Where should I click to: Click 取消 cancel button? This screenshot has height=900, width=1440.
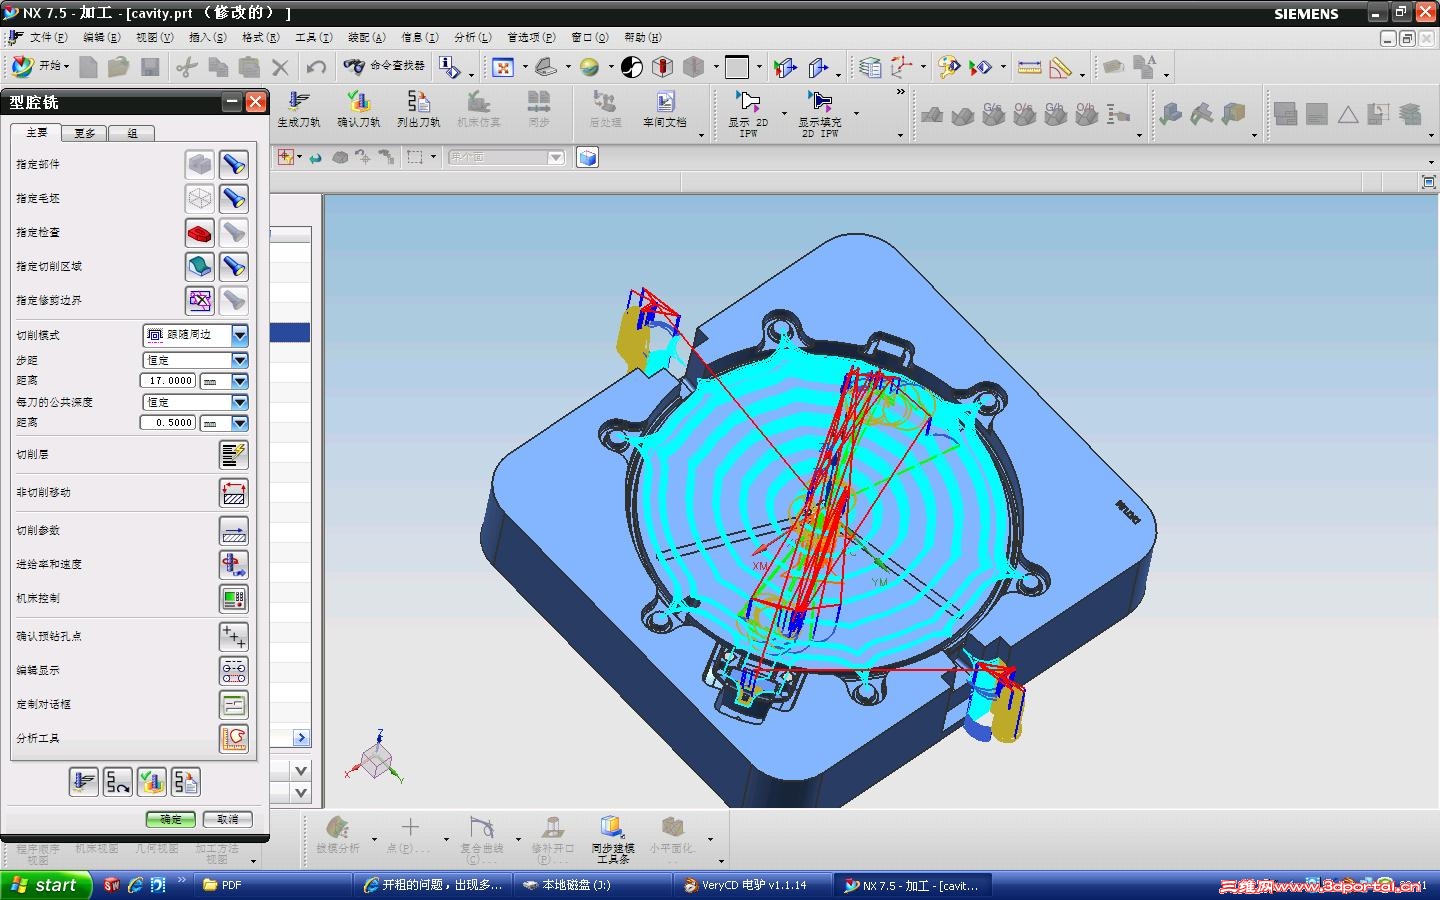tap(228, 819)
